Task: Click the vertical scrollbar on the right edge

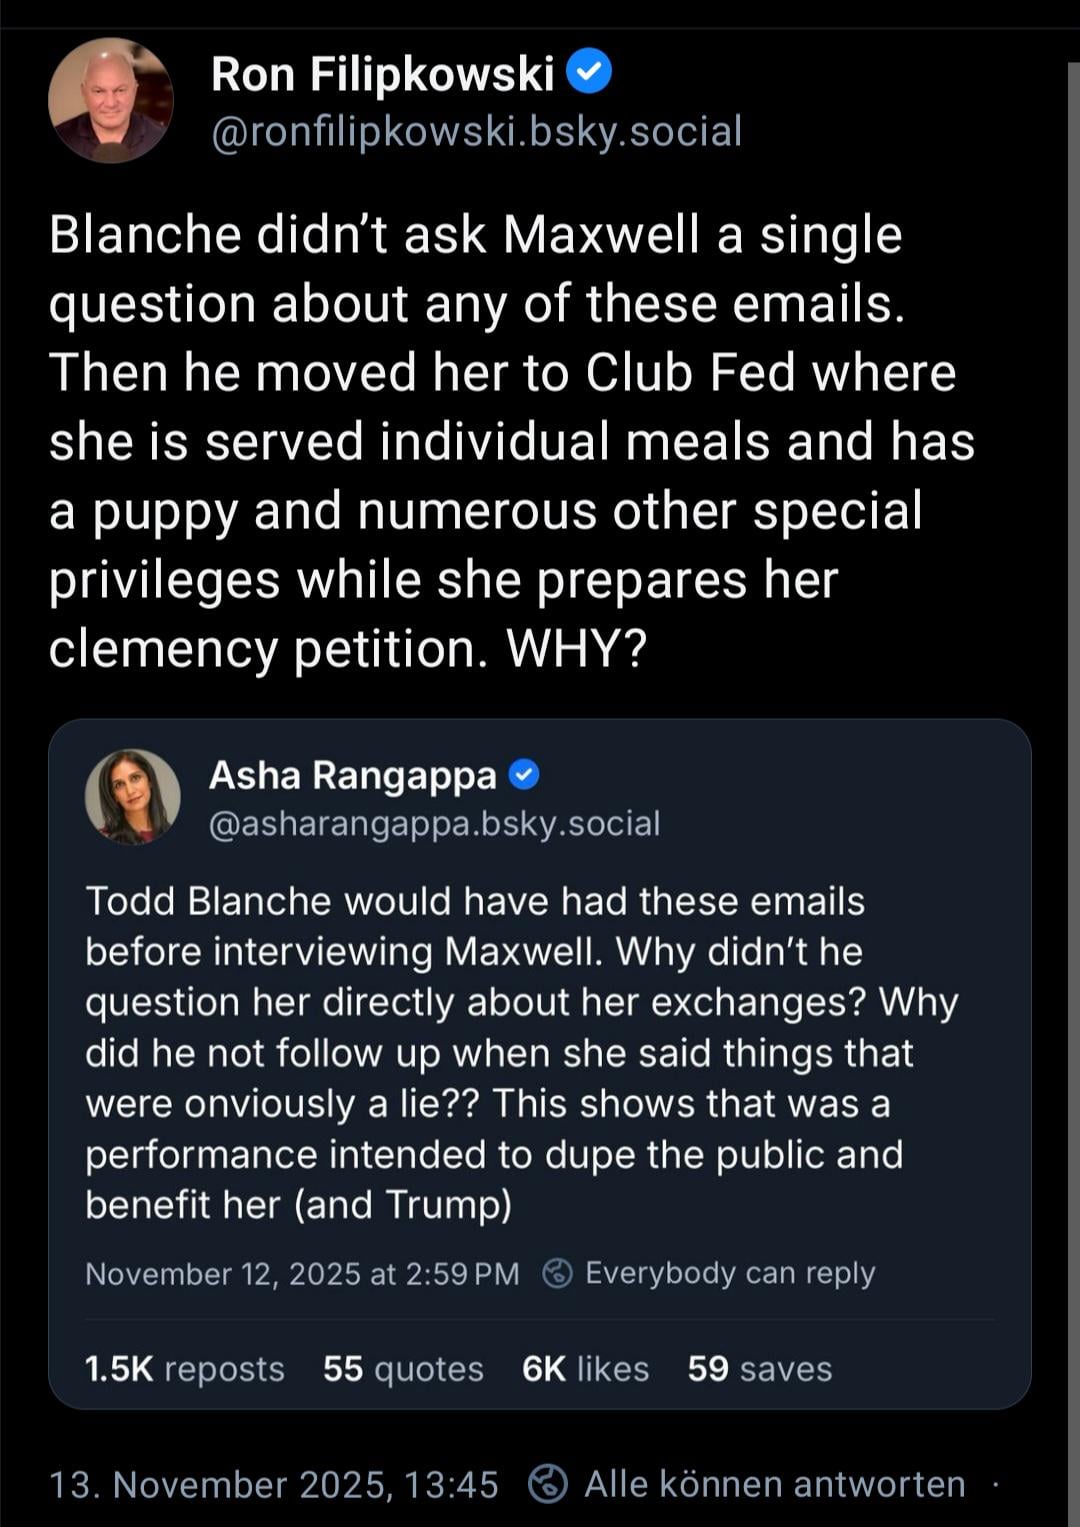Action: click(x=1073, y=700)
